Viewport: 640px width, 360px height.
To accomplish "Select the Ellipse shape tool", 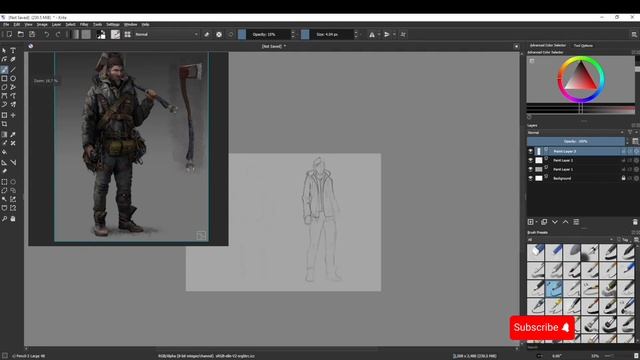I will tap(13, 78).
